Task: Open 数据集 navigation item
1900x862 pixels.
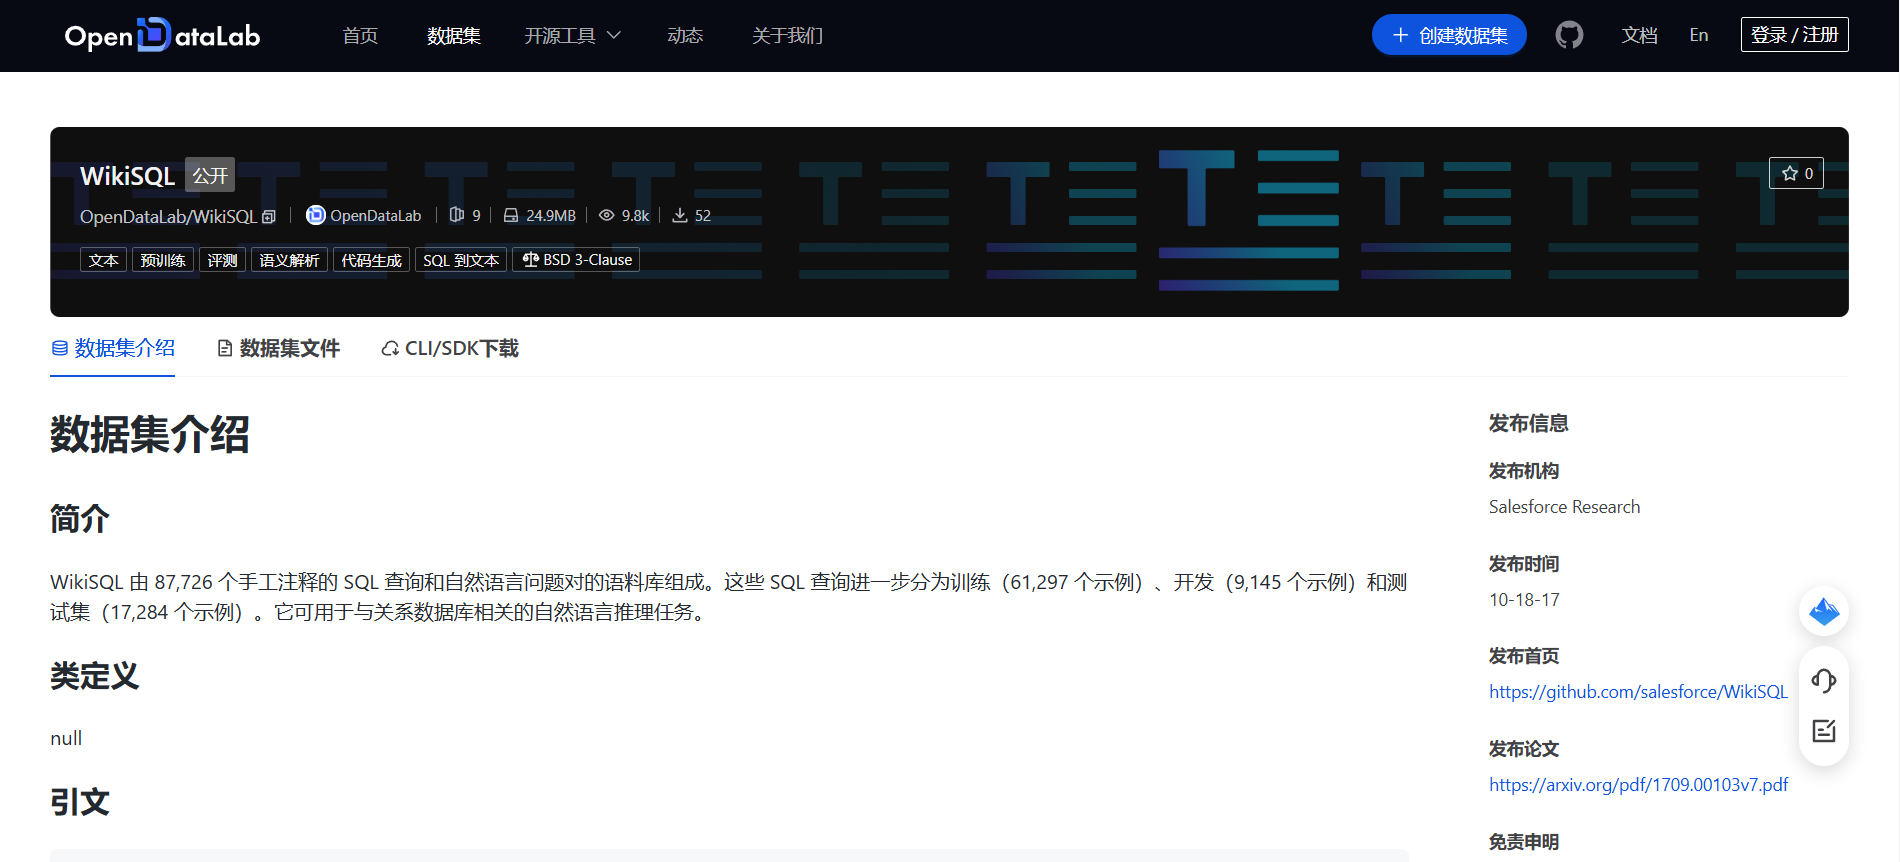Action: [454, 36]
